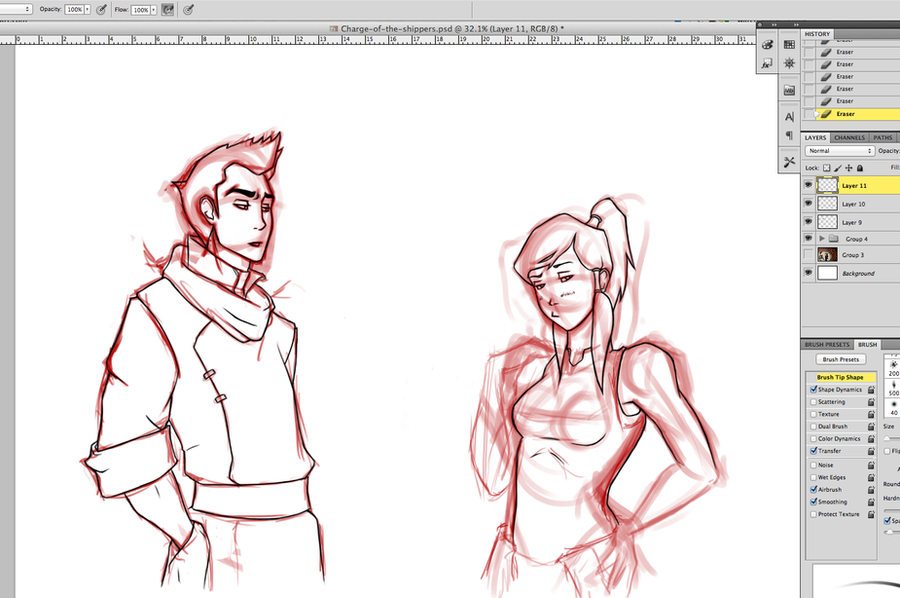The image size is (900, 598).
Task: Toggle the lock icon next to Wet Edges
Action: coord(871,477)
